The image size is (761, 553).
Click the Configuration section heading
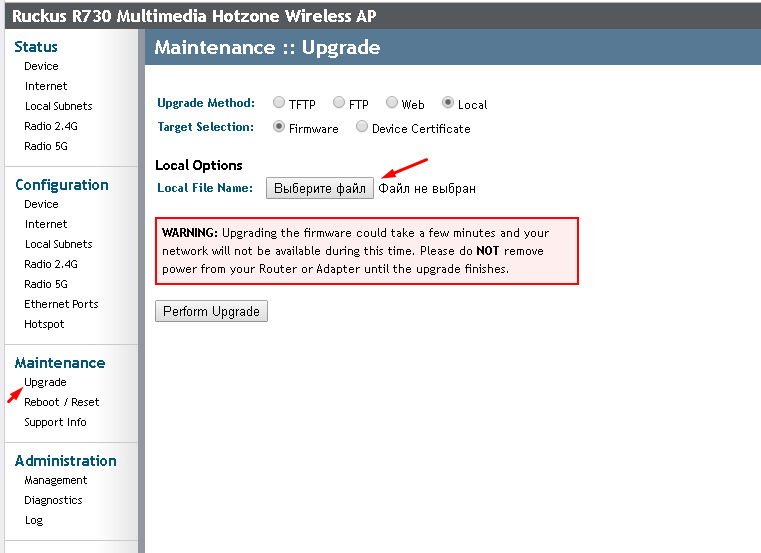tap(62, 185)
